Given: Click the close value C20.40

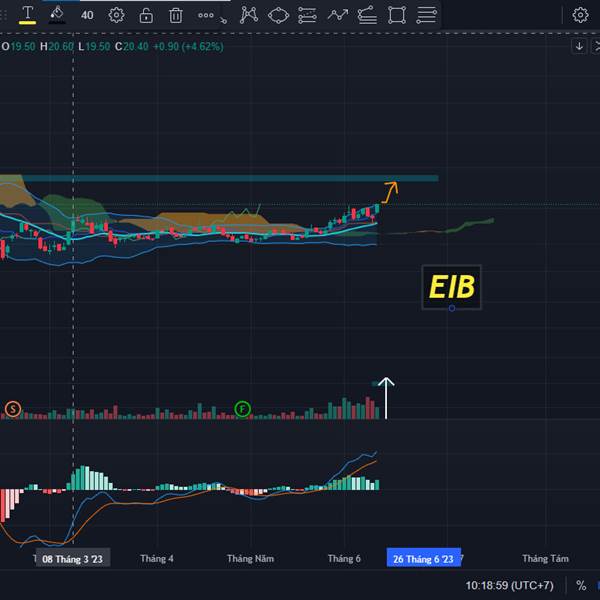Looking at the screenshot, I should click(x=132, y=47).
